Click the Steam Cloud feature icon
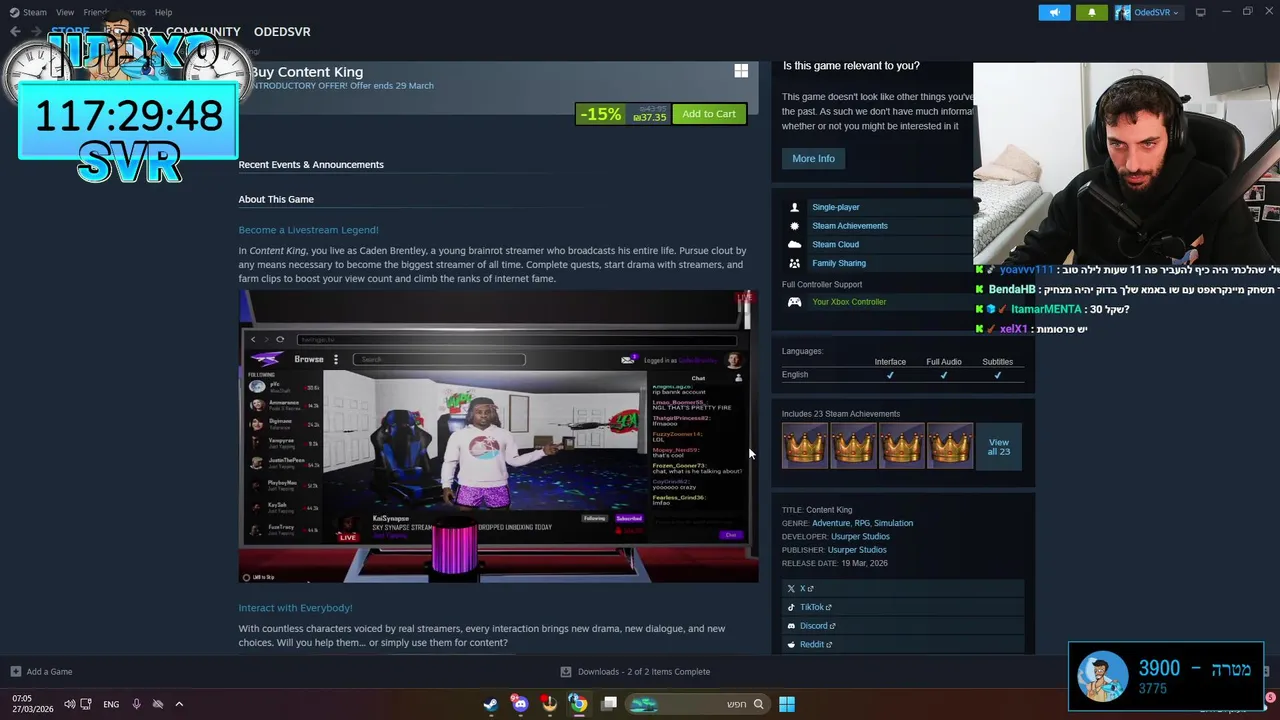Image resolution: width=1280 pixels, height=720 pixels. click(794, 244)
